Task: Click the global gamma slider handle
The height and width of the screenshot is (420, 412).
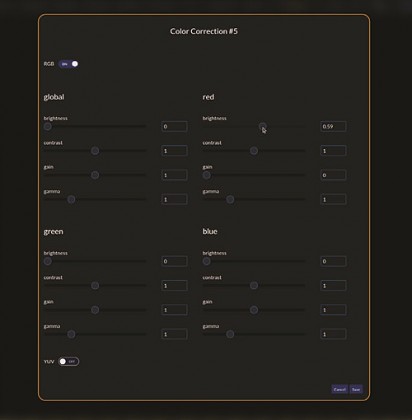Action: coord(71,199)
